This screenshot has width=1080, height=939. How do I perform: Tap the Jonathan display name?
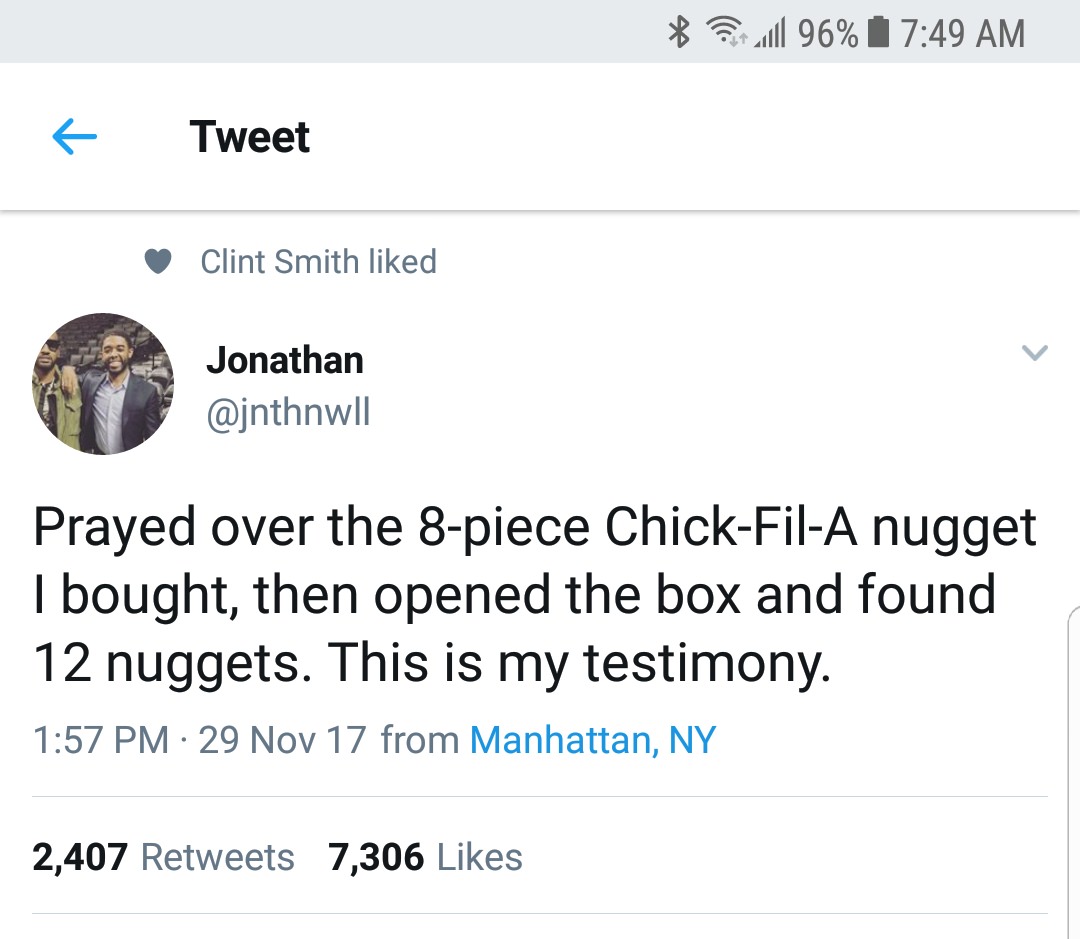point(284,360)
